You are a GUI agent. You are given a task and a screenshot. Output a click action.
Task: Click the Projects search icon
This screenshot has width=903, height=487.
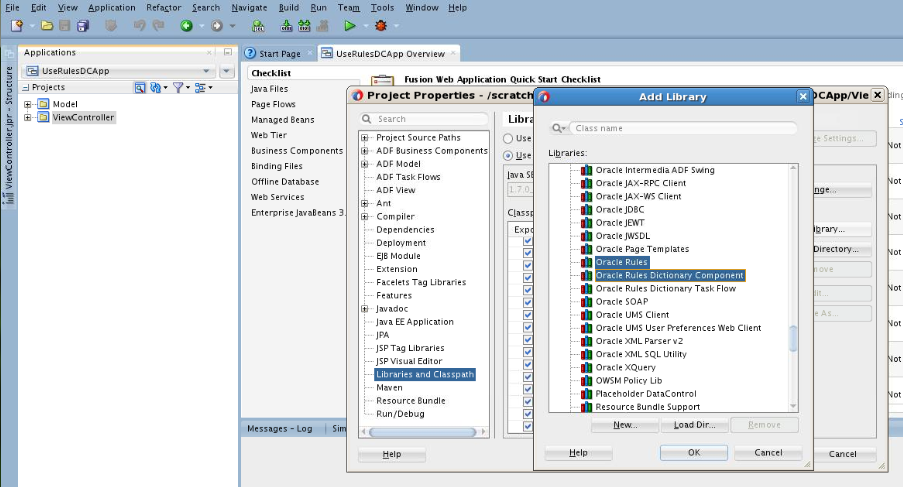point(139,87)
